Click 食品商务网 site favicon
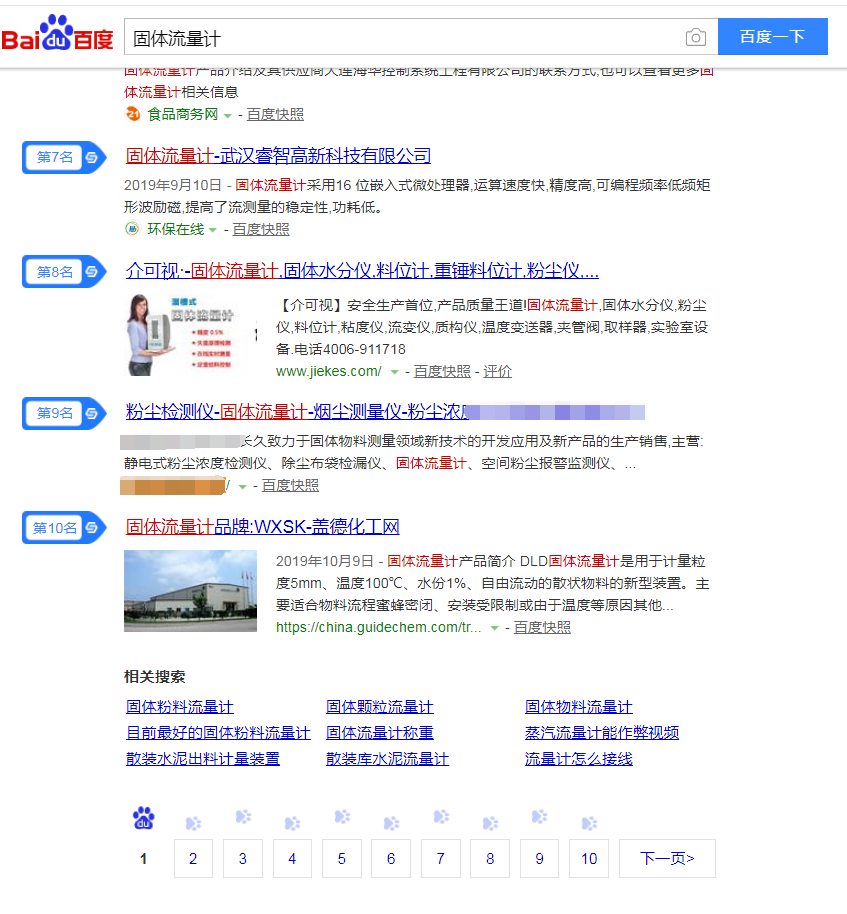 [x=133, y=114]
